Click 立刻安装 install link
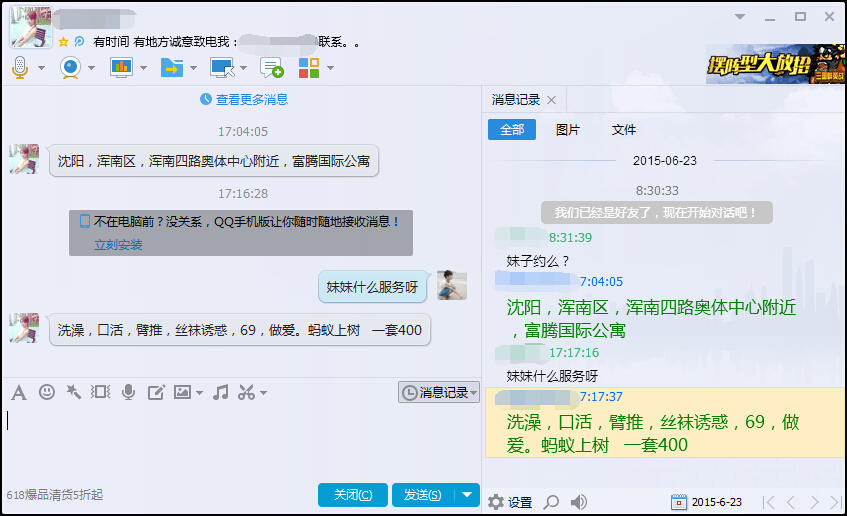Screen dimensions: 847x516 pos(118,245)
